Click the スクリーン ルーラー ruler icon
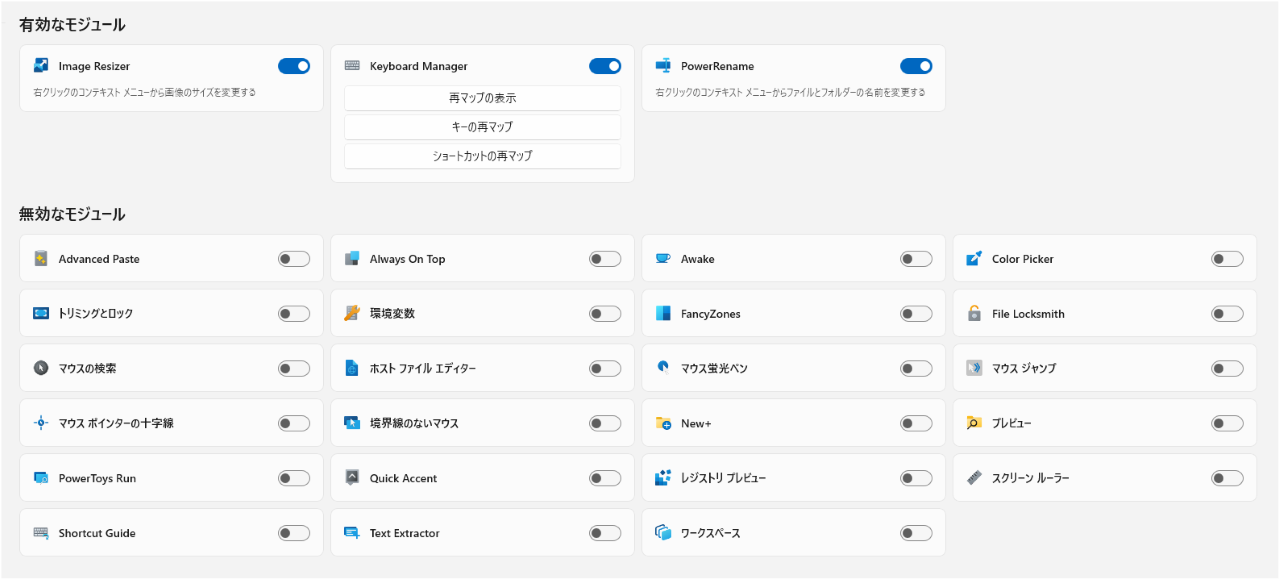The image size is (1280, 580). tap(974, 478)
